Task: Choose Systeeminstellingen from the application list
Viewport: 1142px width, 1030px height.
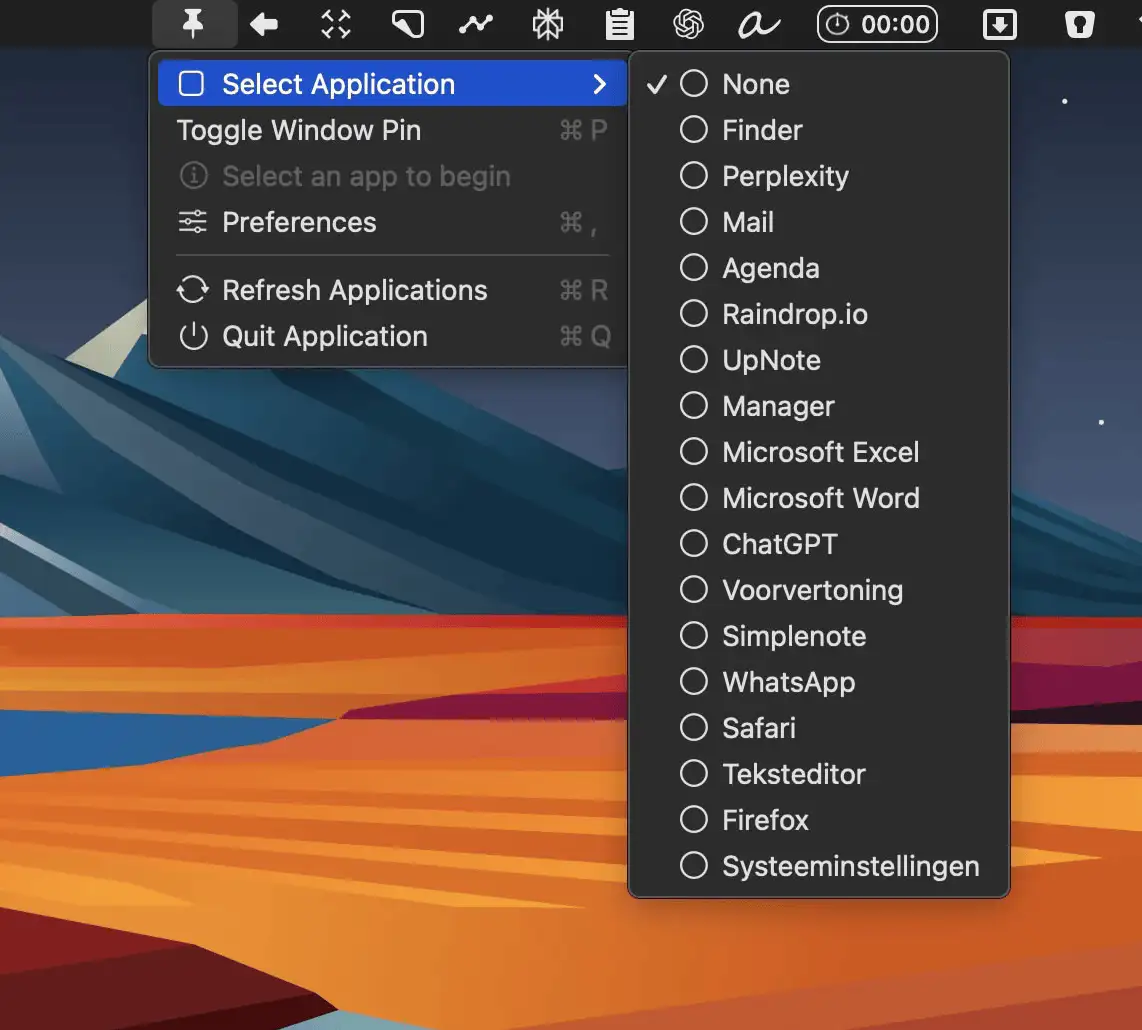Action: pos(819,865)
